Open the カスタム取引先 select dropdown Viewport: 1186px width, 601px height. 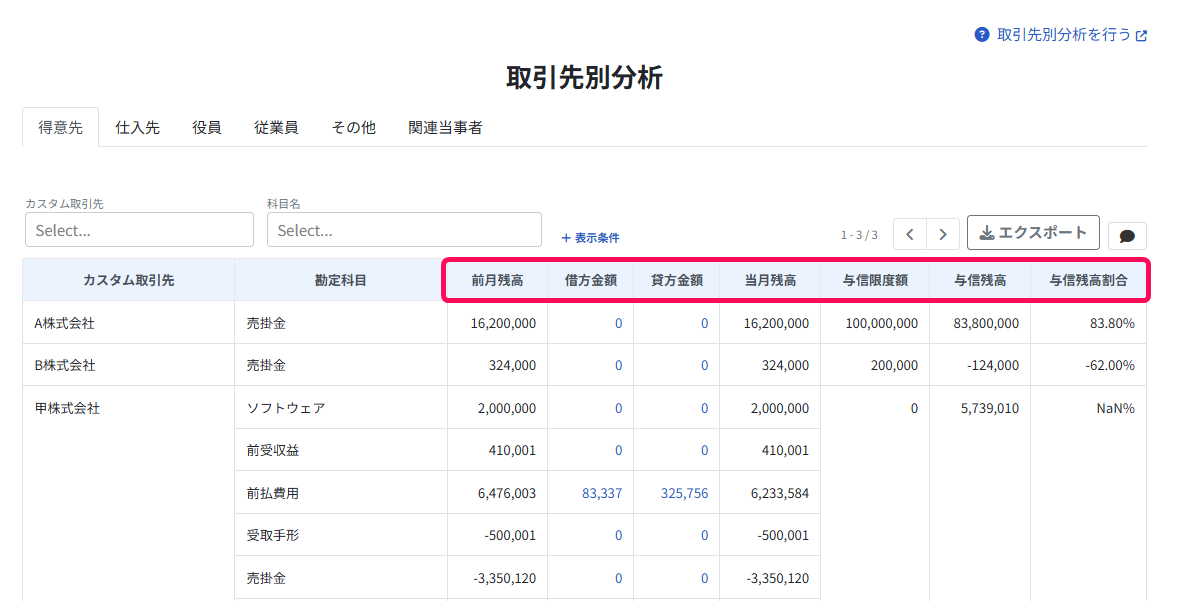click(x=139, y=230)
